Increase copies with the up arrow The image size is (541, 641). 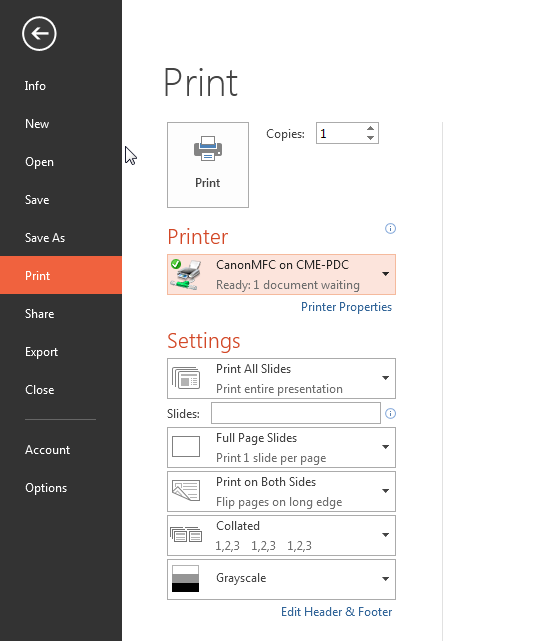[x=370, y=128]
